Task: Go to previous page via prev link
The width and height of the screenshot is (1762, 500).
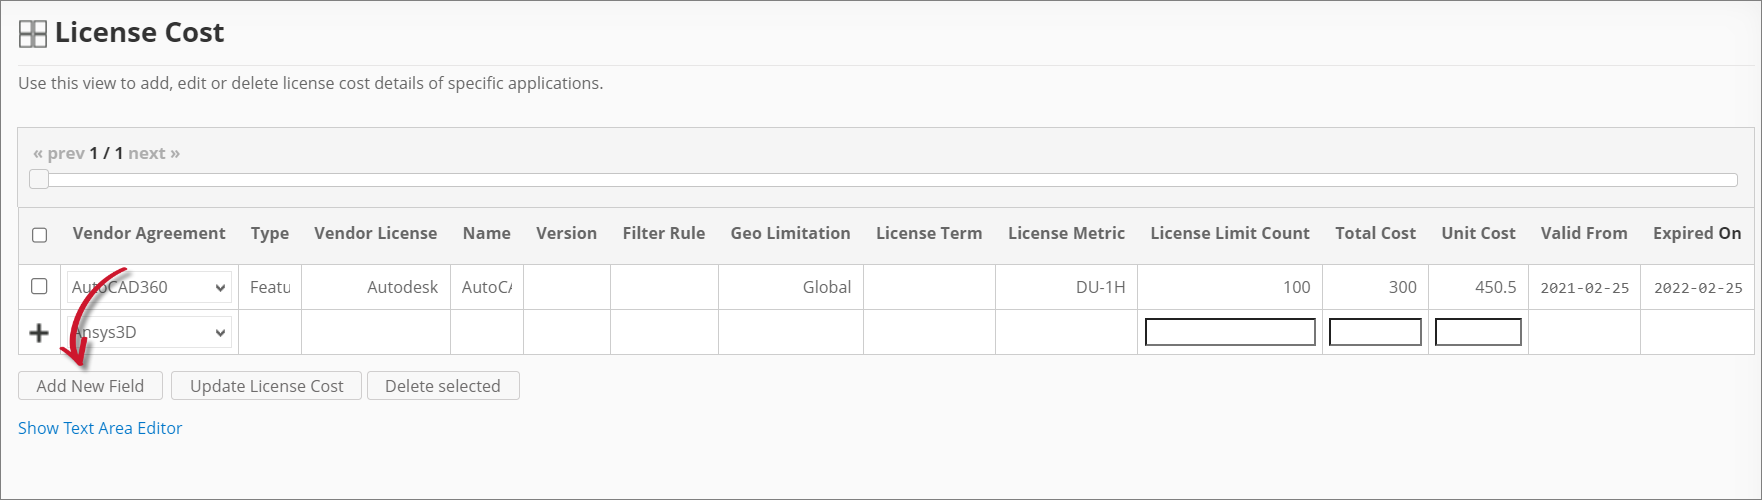Action: pos(59,153)
